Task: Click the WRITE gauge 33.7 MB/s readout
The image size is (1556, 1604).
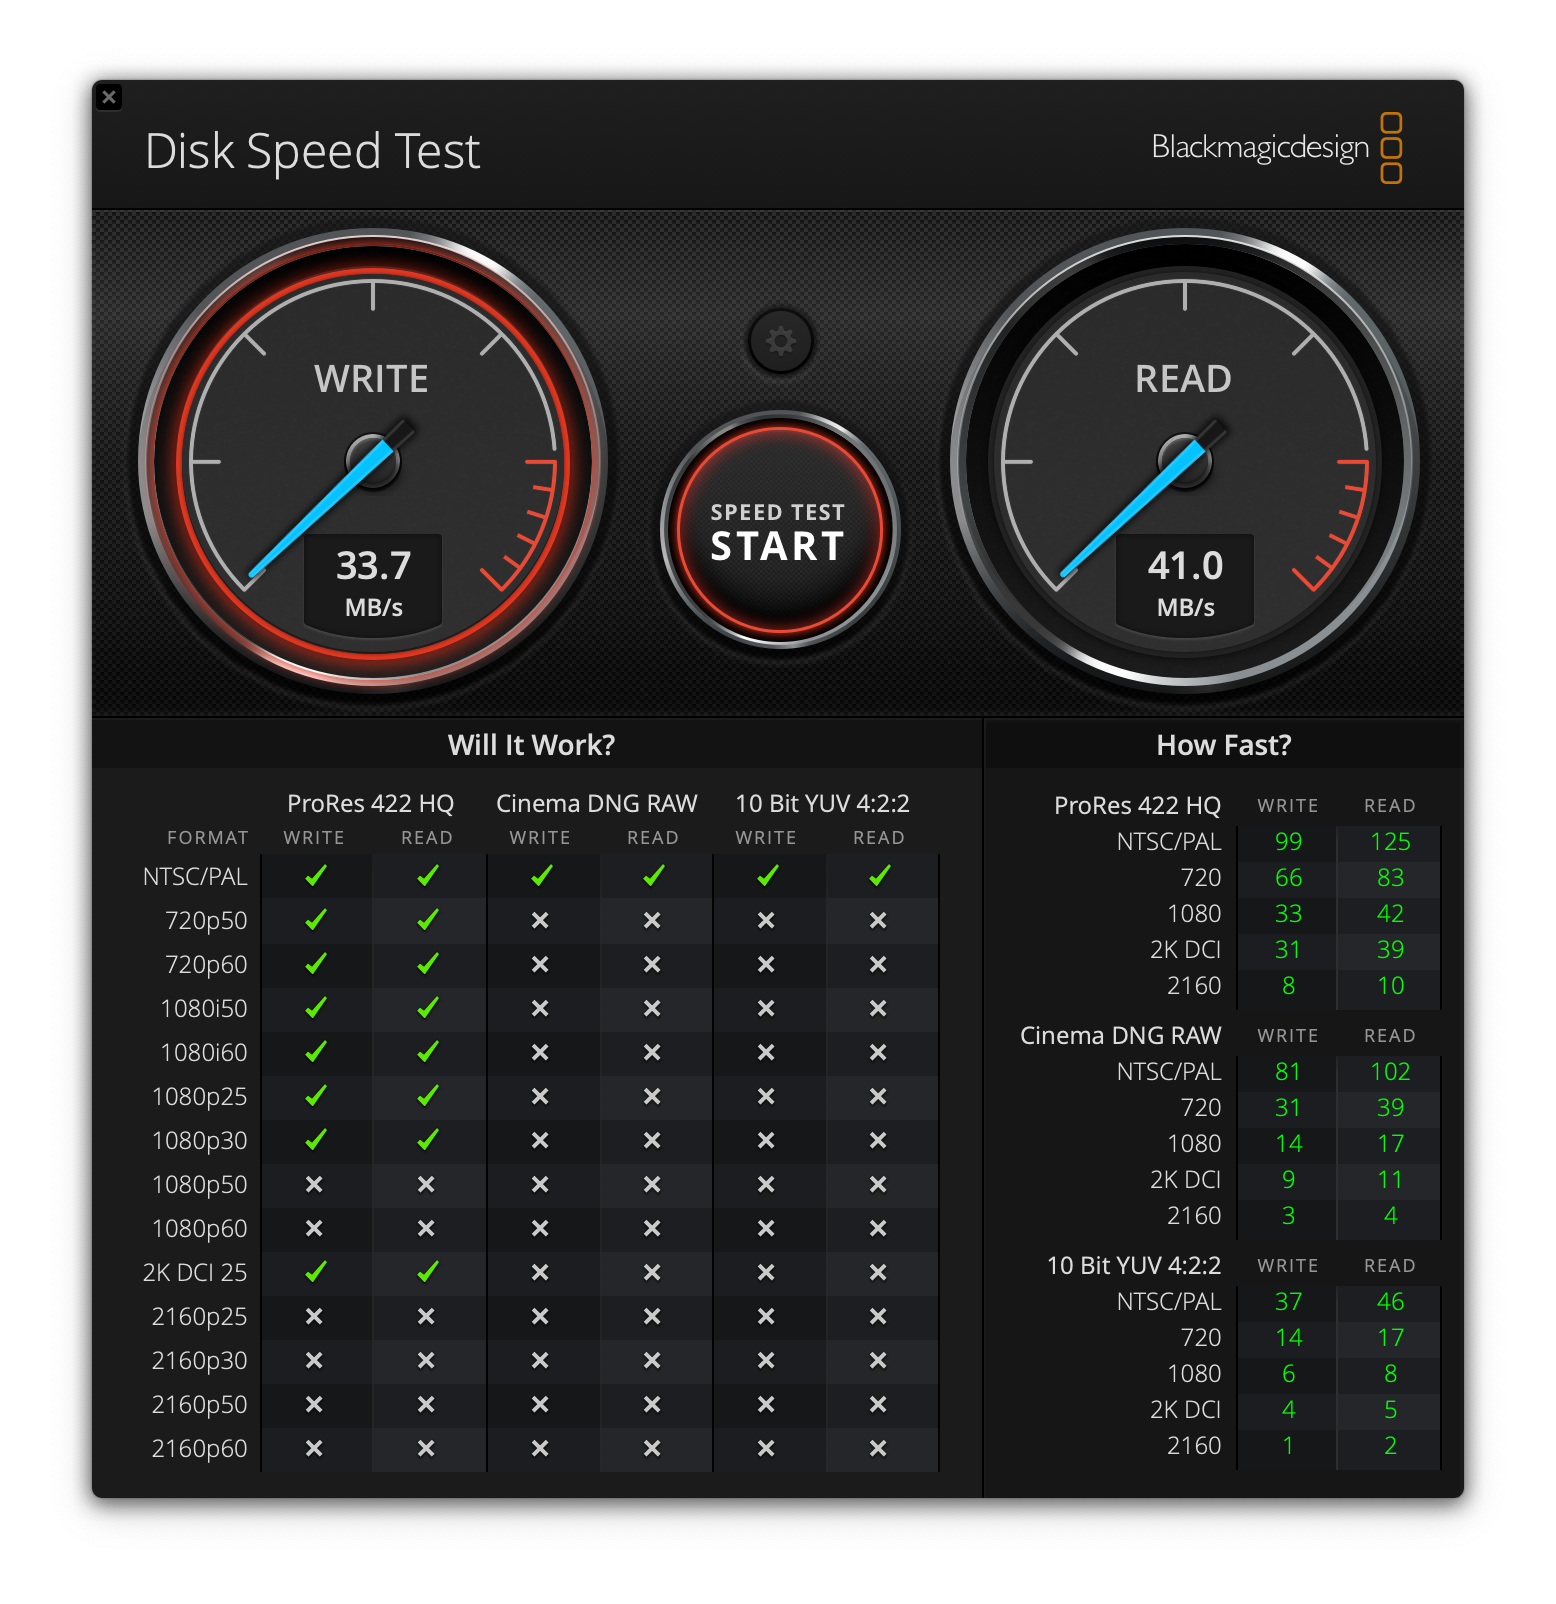Action: [x=373, y=583]
